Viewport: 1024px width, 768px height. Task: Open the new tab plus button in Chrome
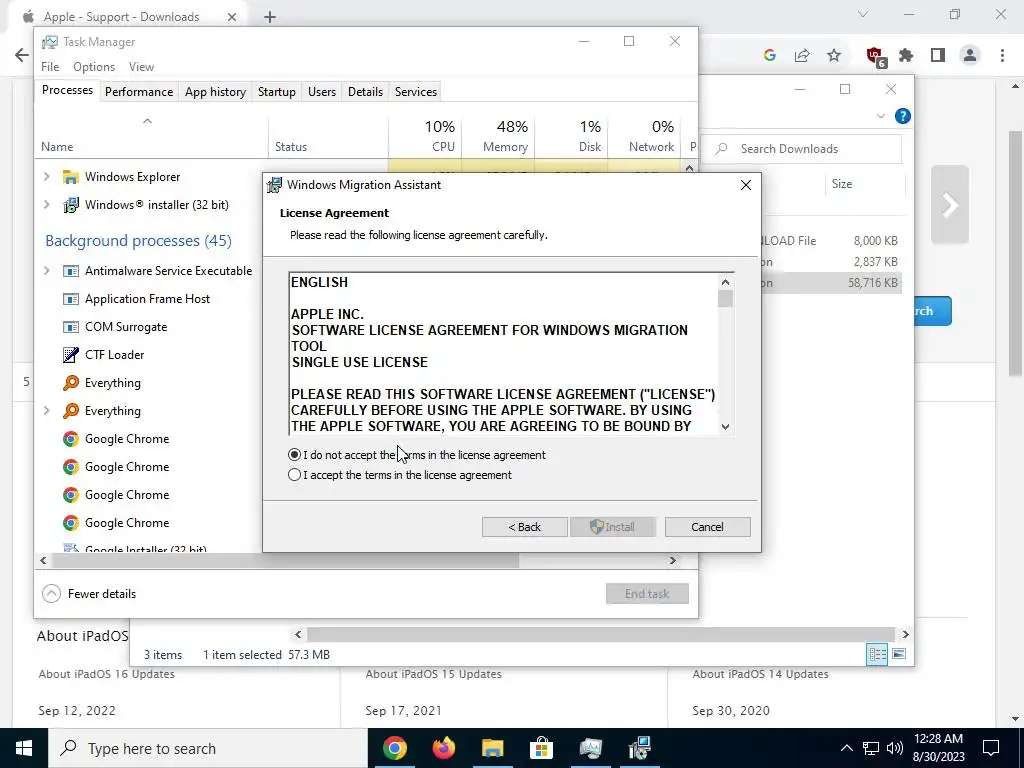[x=270, y=17]
